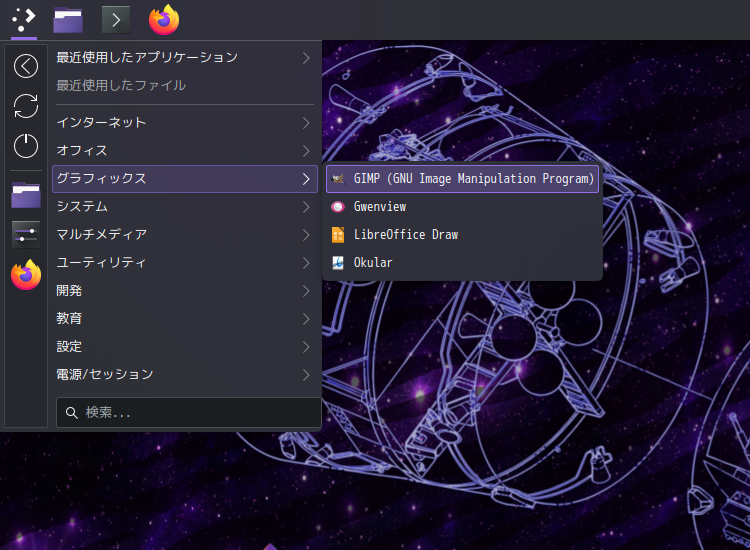Screen dimensions: 750x550
Task: Click the GIMP application icon
Action: click(x=338, y=179)
